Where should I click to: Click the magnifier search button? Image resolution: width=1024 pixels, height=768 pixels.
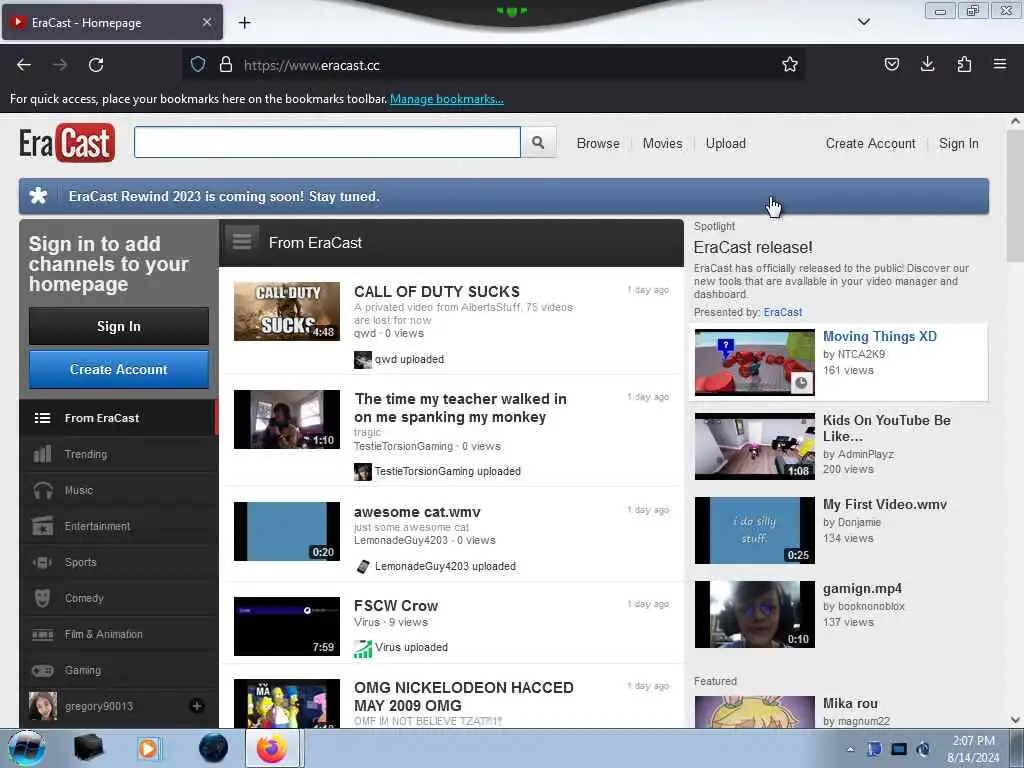coord(538,142)
